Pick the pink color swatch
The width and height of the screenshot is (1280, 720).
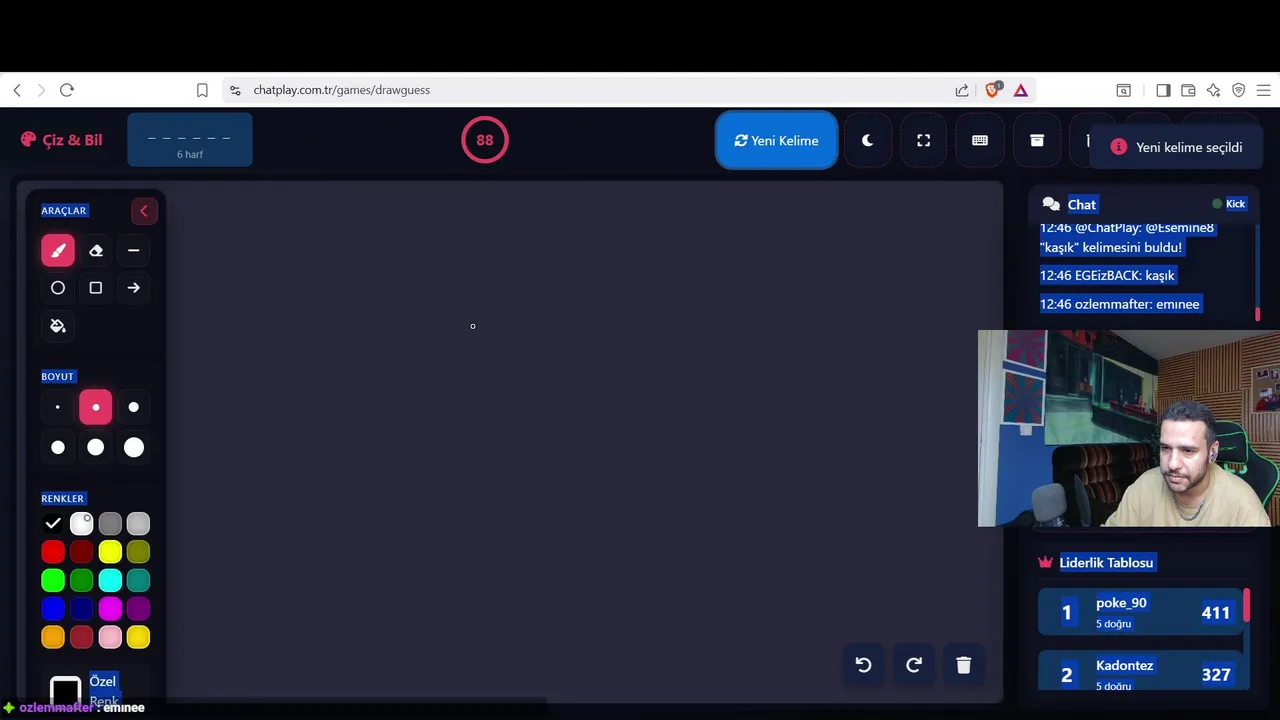(x=110, y=637)
